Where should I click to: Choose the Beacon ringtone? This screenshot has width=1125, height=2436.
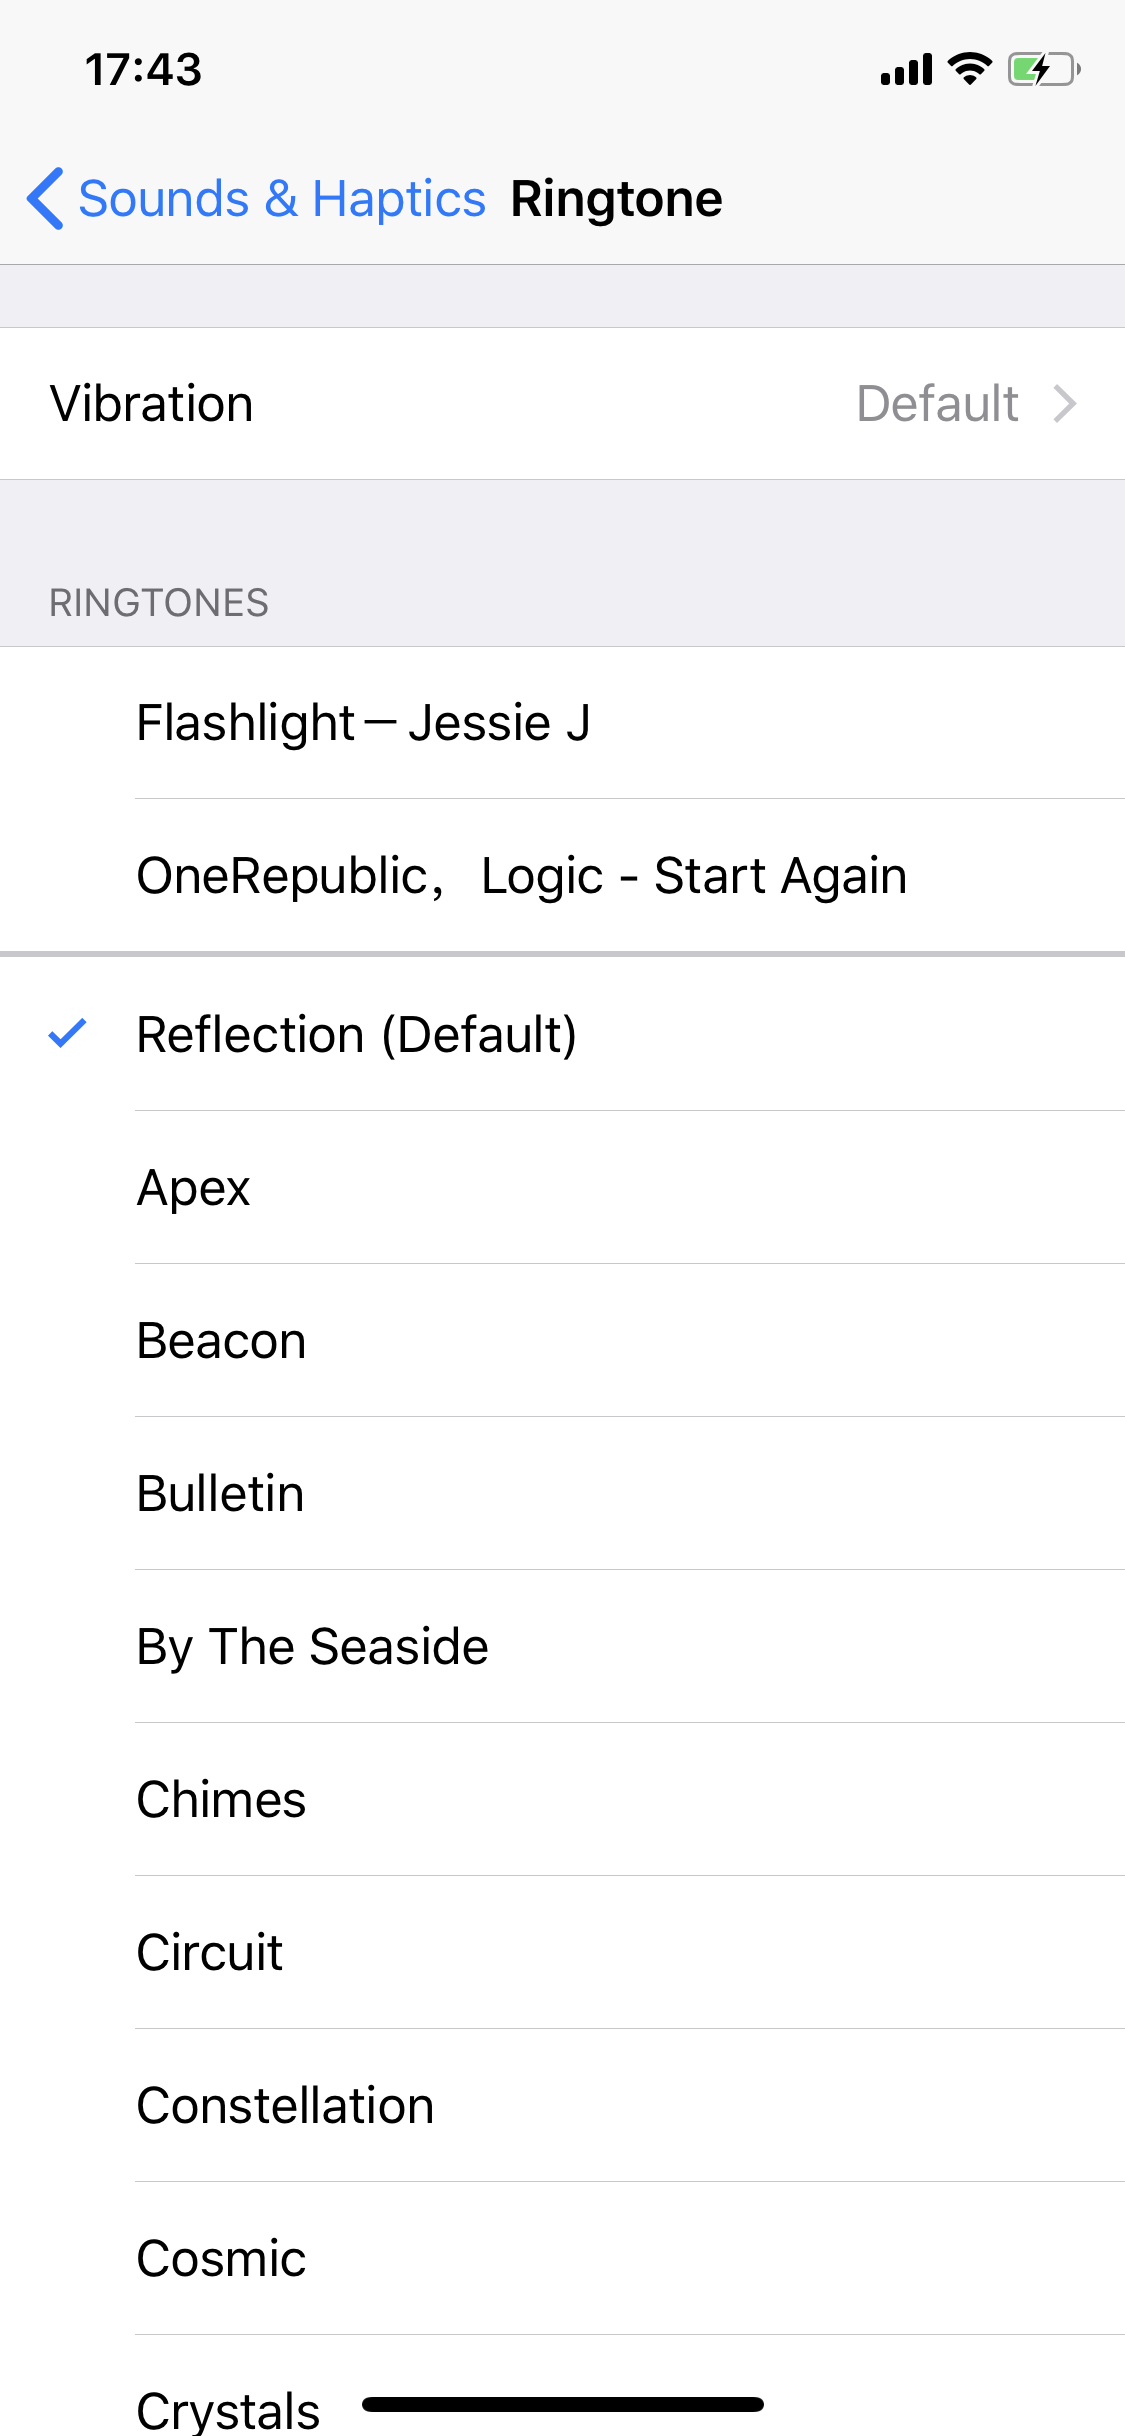tap(562, 1341)
